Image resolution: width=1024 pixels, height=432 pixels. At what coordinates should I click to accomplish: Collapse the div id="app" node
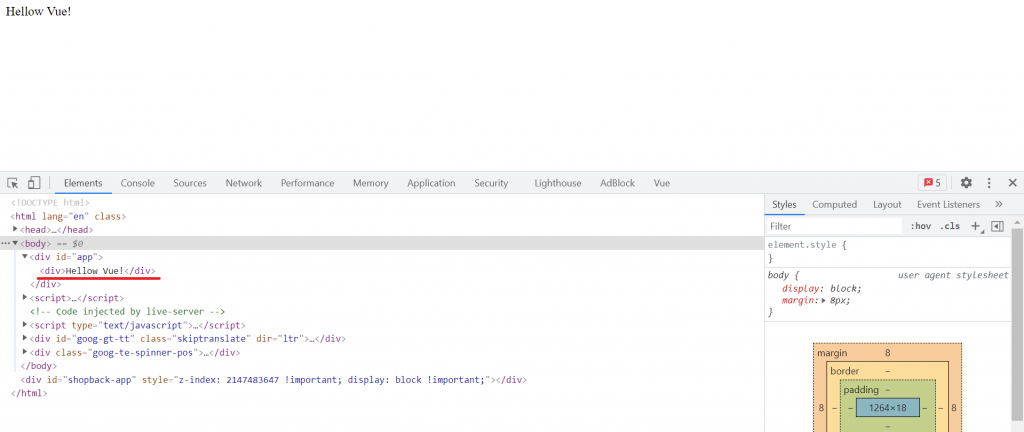[x=25, y=256]
